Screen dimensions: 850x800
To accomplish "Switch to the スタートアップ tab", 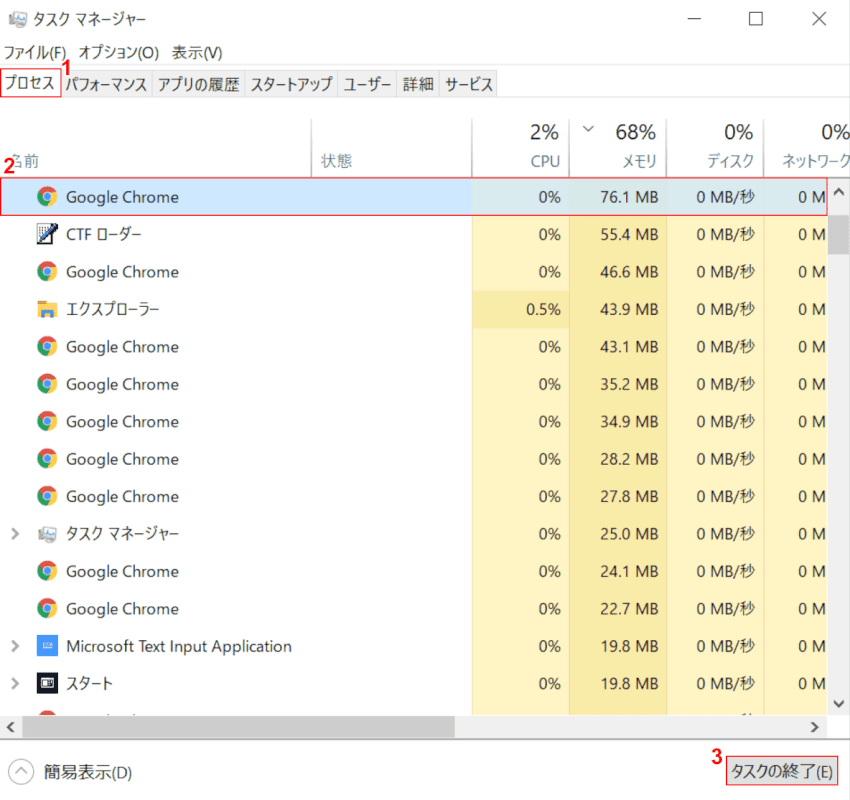I will tap(291, 84).
